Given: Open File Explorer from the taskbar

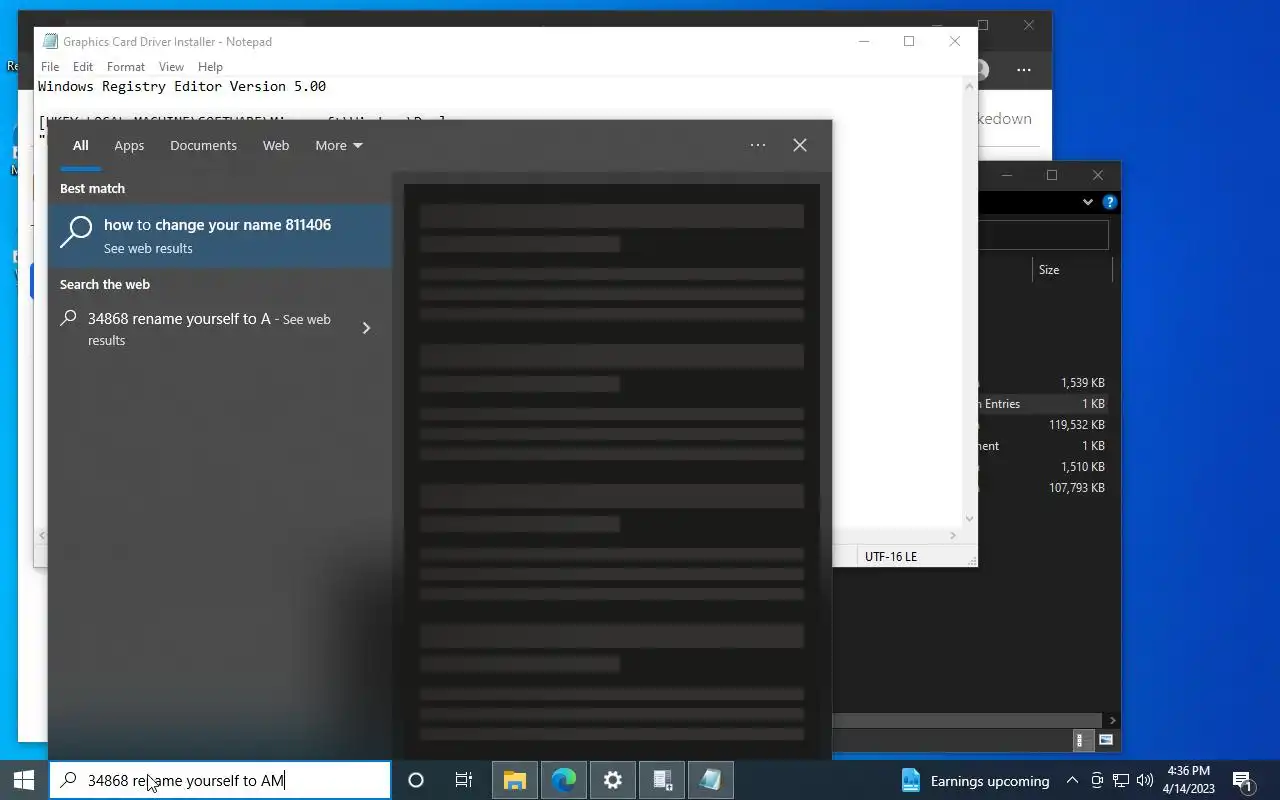Looking at the screenshot, I should [x=514, y=780].
